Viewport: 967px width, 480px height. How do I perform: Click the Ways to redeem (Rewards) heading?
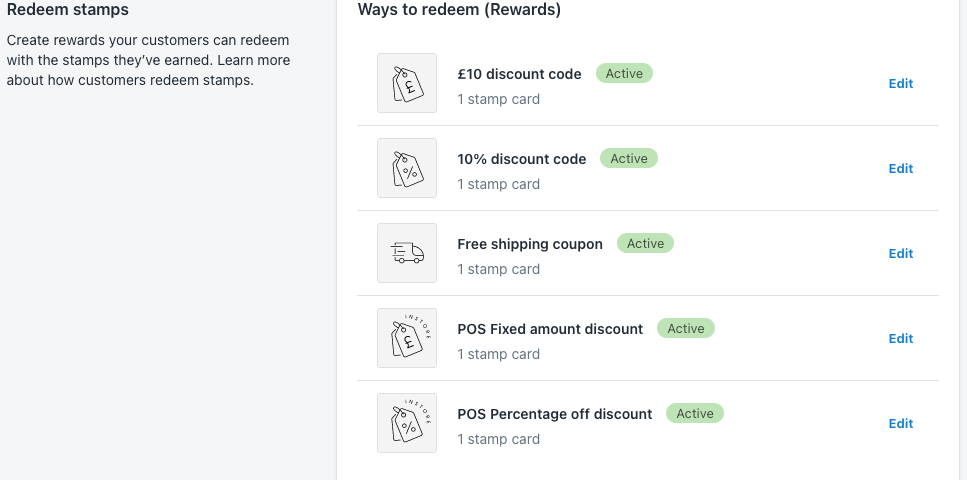click(459, 10)
